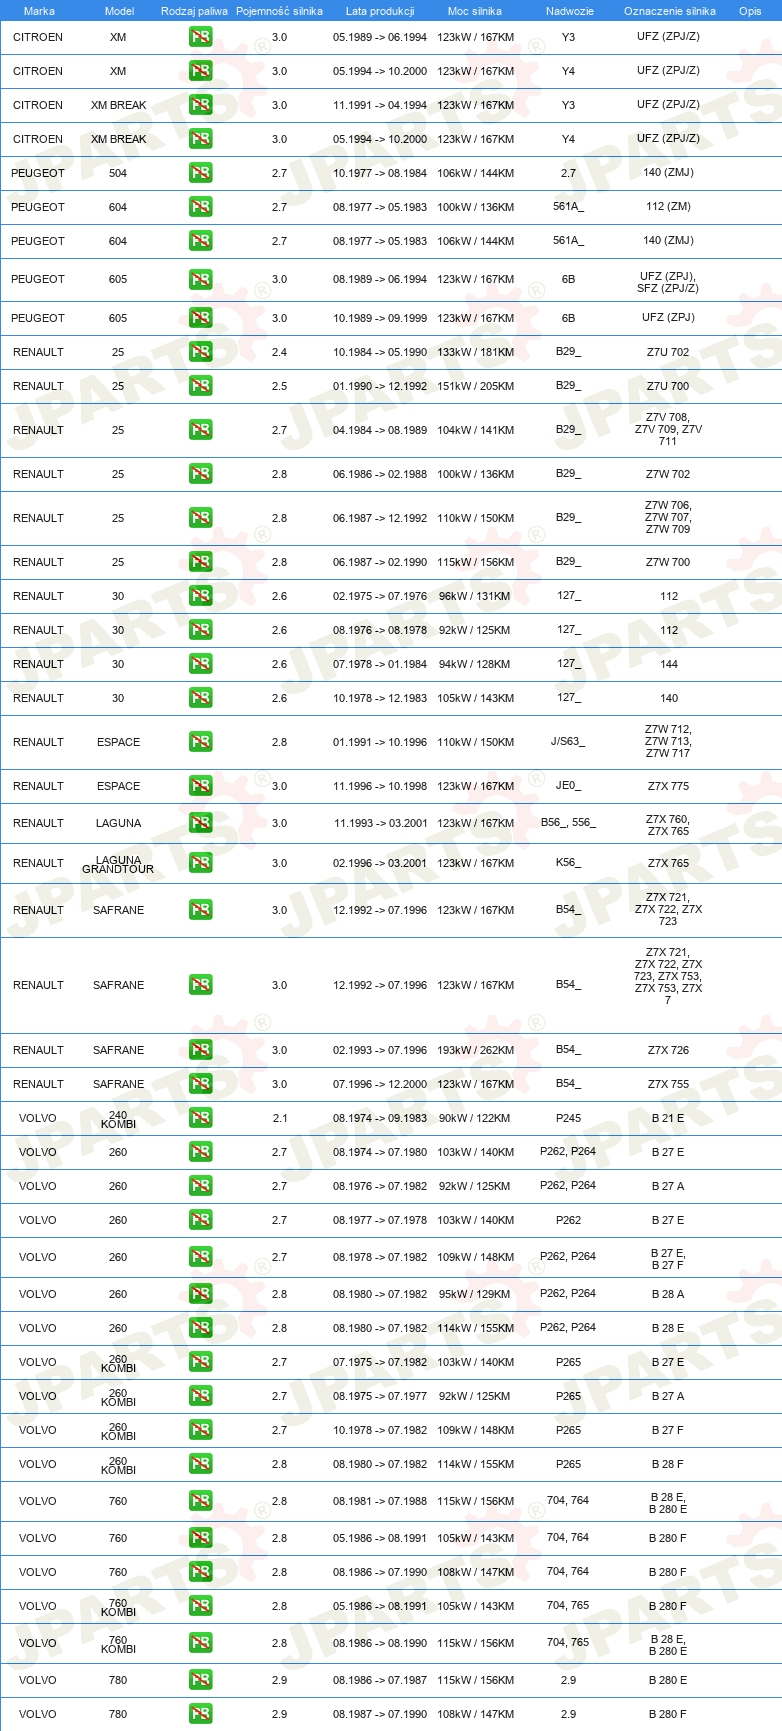782x1731 pixels.
Task: Click petrol icon in Volvo 780 B 280 F row
Action: tap(200, 1714)
